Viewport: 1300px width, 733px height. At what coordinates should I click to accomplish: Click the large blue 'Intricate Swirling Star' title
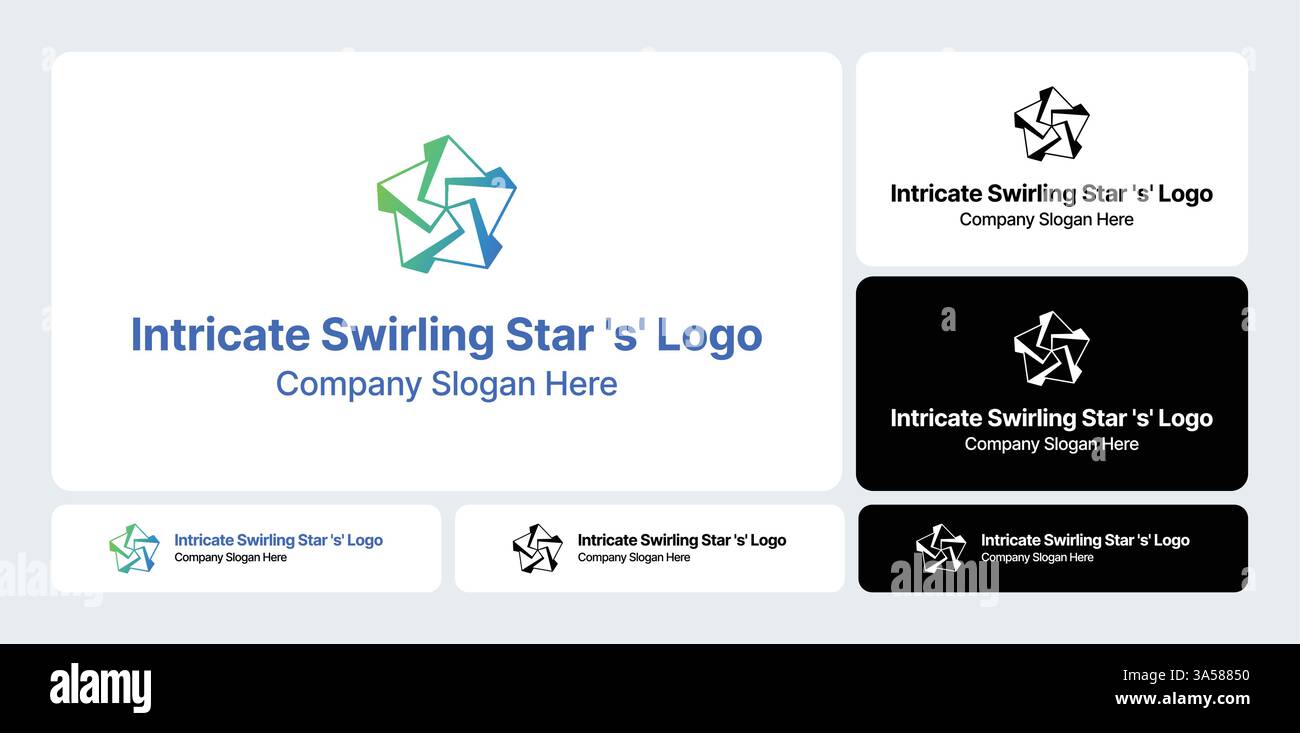[x=446, y=335]
